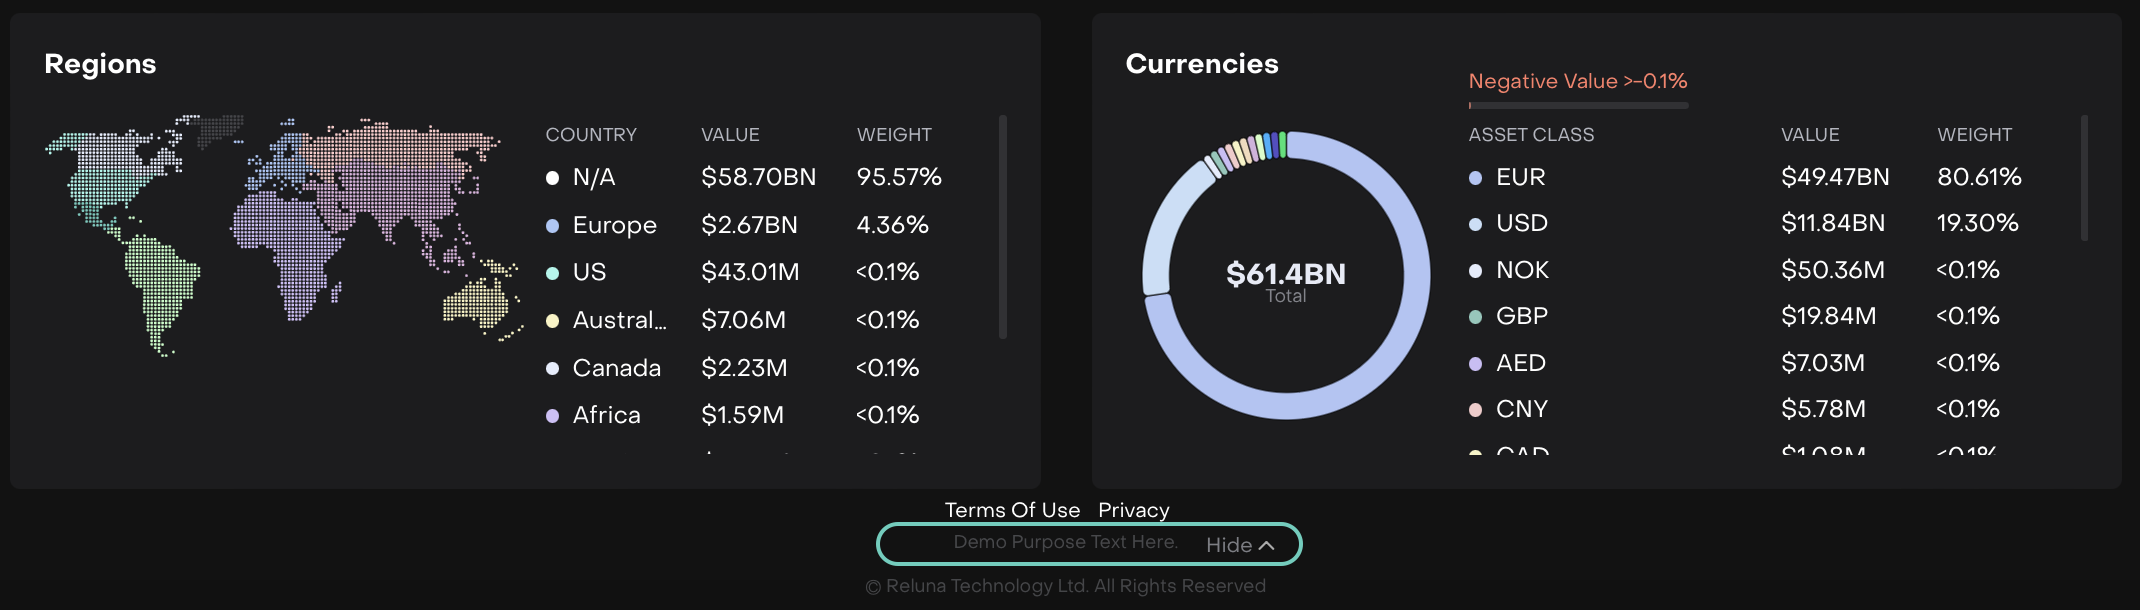Image resolution: width=2140 pixels, height=610 pixels.
Task: Click the GBP green legend dot
Action: click(x=1475, y=317)
